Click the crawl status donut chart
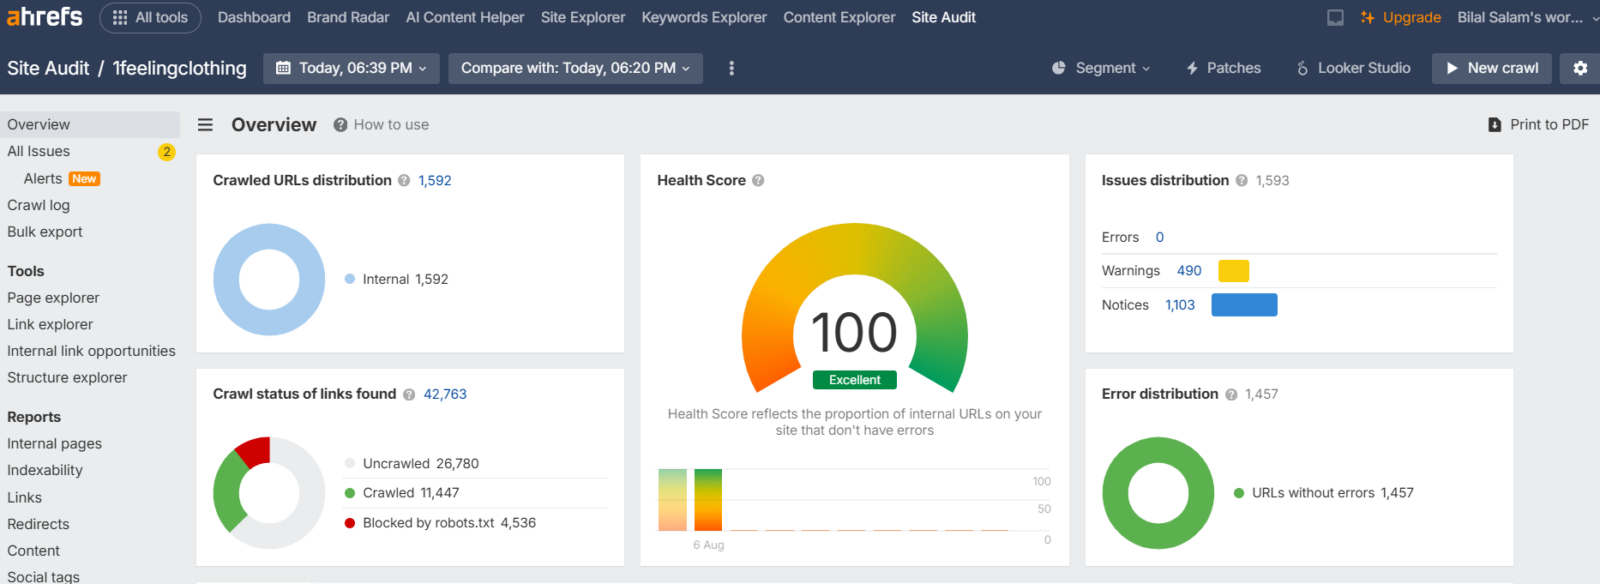The width and height of the screenshot is (1600, 584). [x=269, y=493]
